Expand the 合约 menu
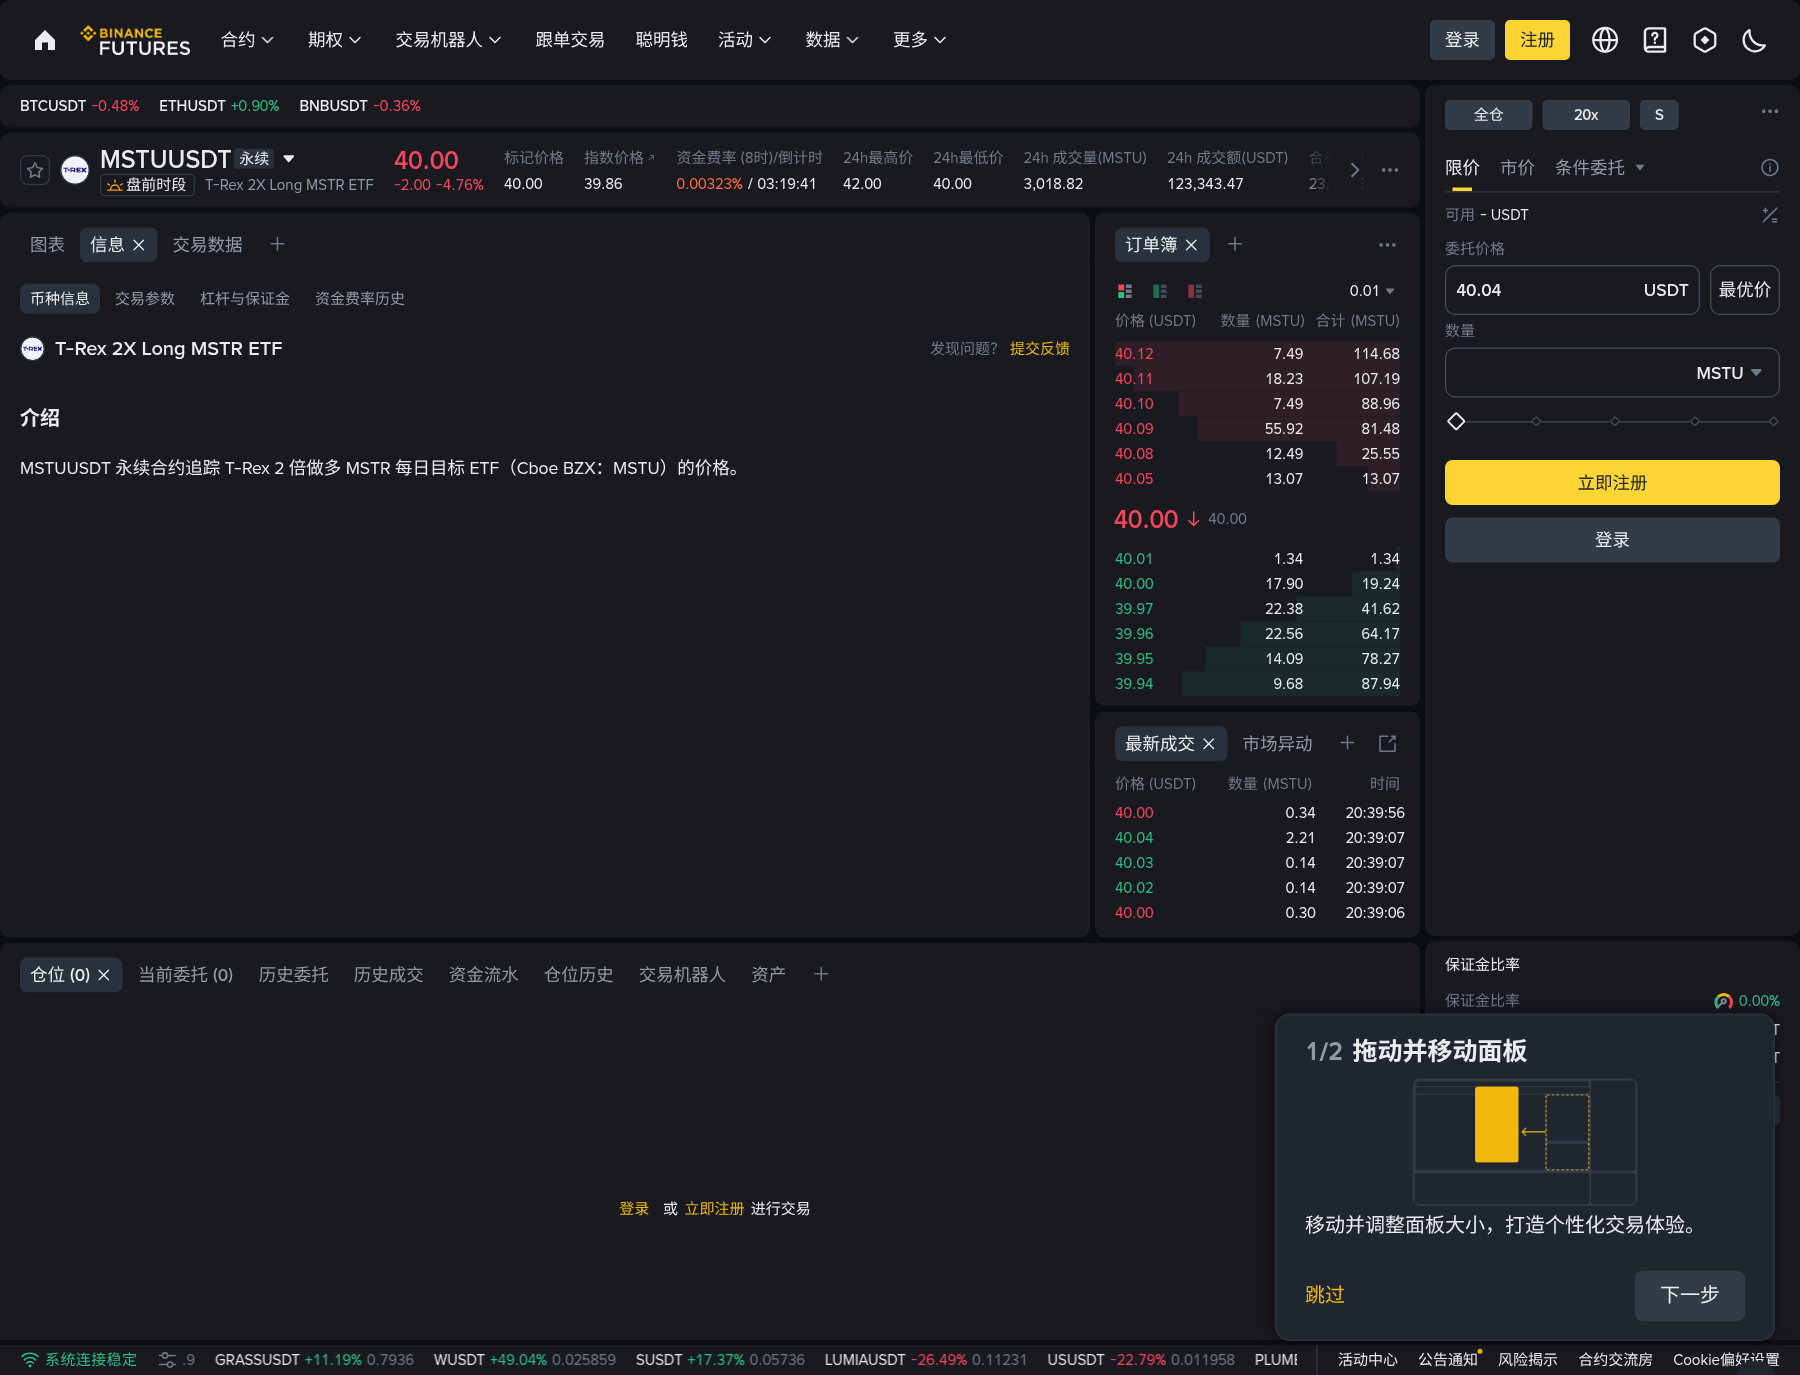This screenshot has height=1375, width=1800. tap(247, 40)
